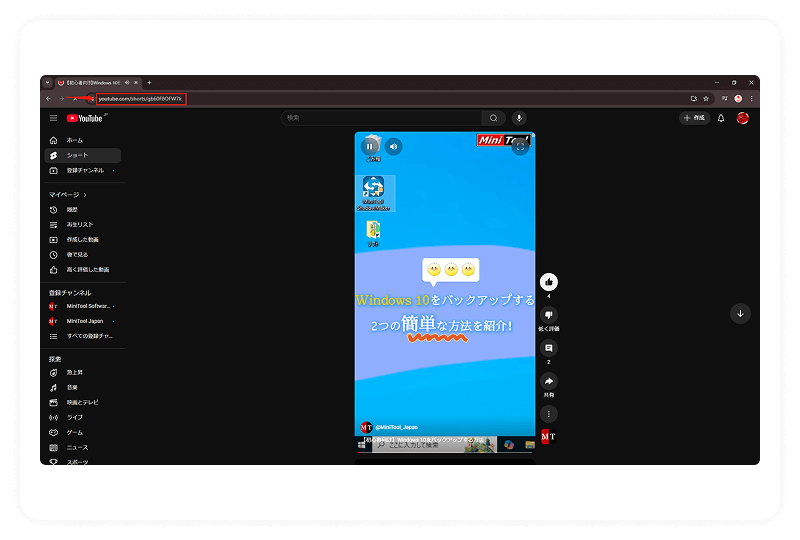
Task: Open ライブ live category
Action: [83, 418]
